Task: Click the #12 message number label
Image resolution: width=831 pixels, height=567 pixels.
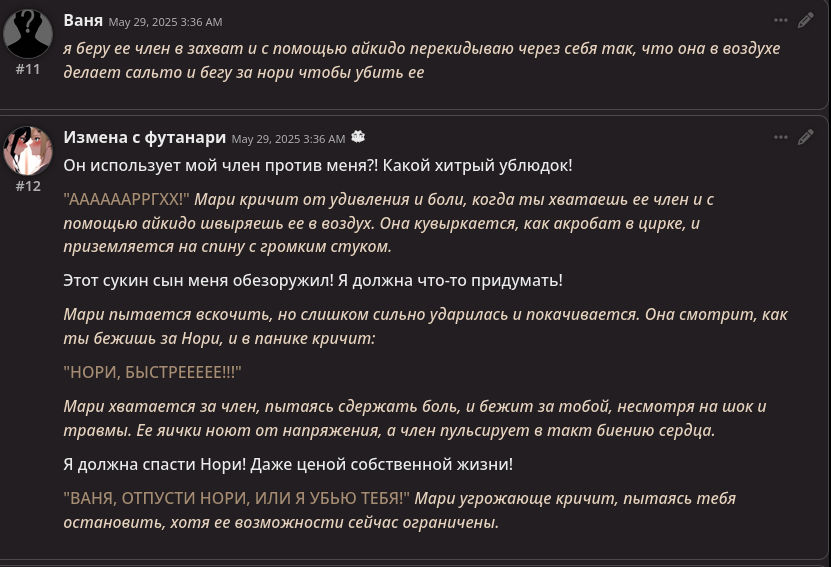Action: tap(28, 186)
